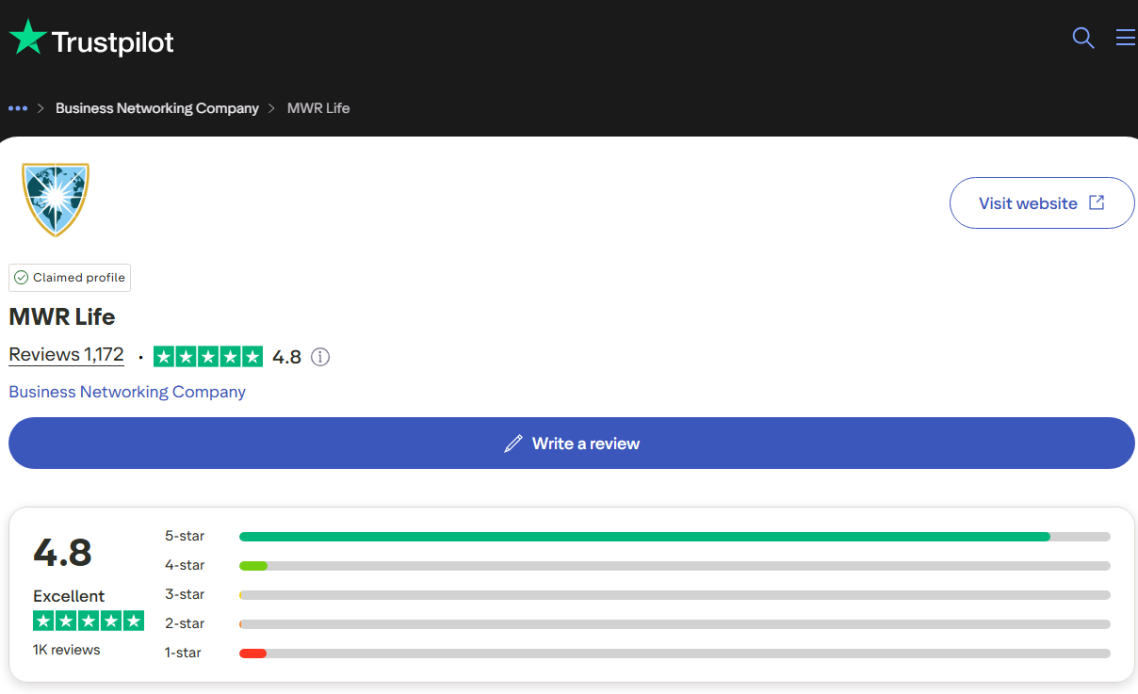1138x694 pixels.
Task: Open the hamburger menu icon
Action: tap(1125, 38)
